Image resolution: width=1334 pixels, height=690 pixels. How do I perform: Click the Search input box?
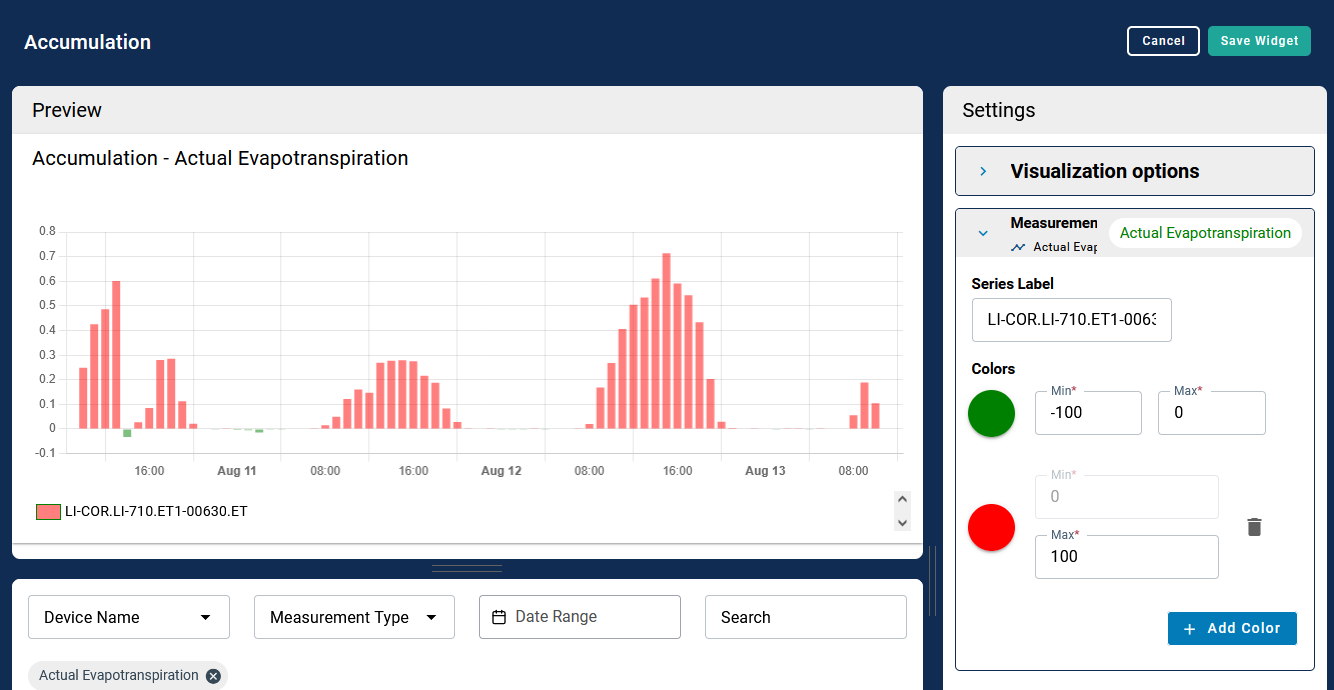(805, 617)
